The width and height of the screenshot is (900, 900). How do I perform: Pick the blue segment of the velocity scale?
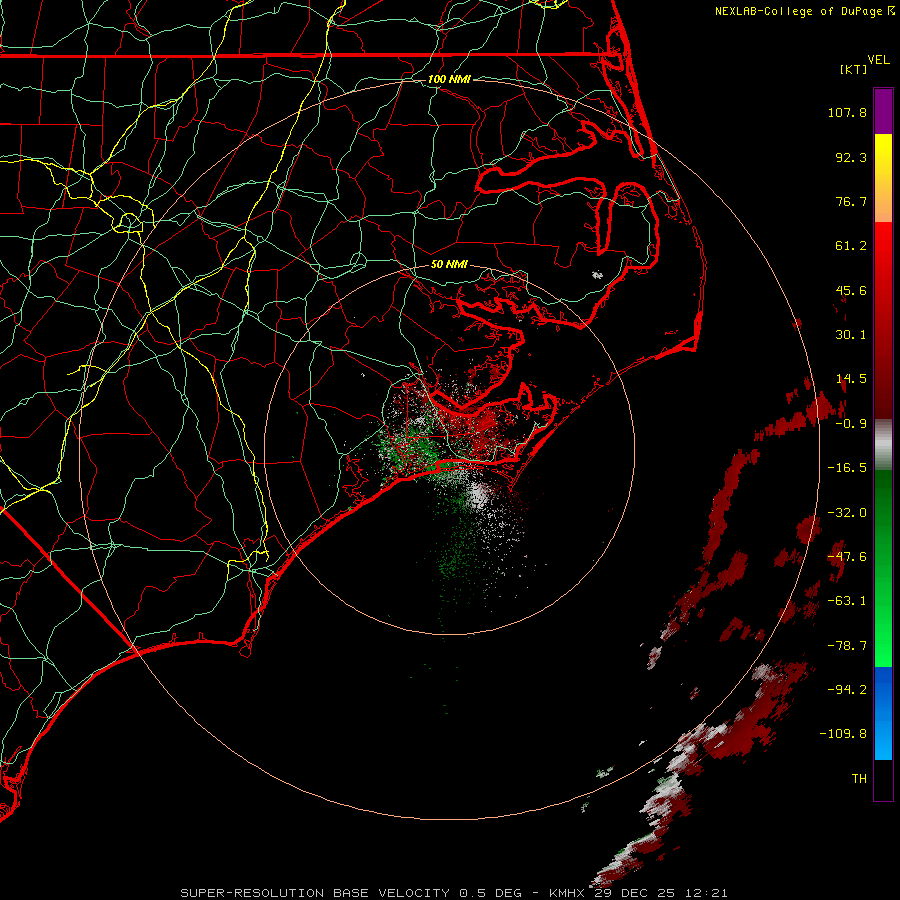click(883, 713)
